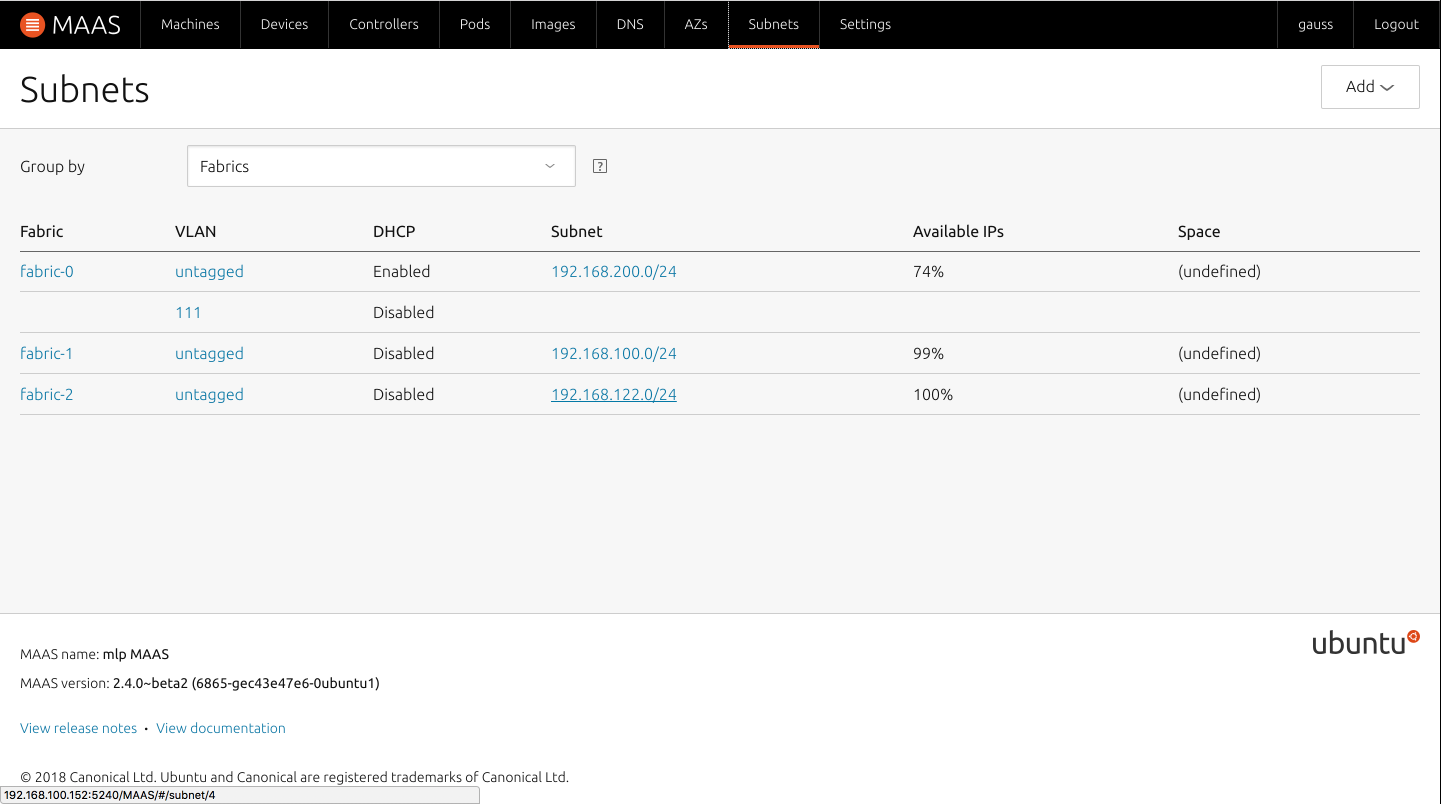Screen dimensions: 1441x804
Task: Click View documentation link
Action: [x=221, y=728]
